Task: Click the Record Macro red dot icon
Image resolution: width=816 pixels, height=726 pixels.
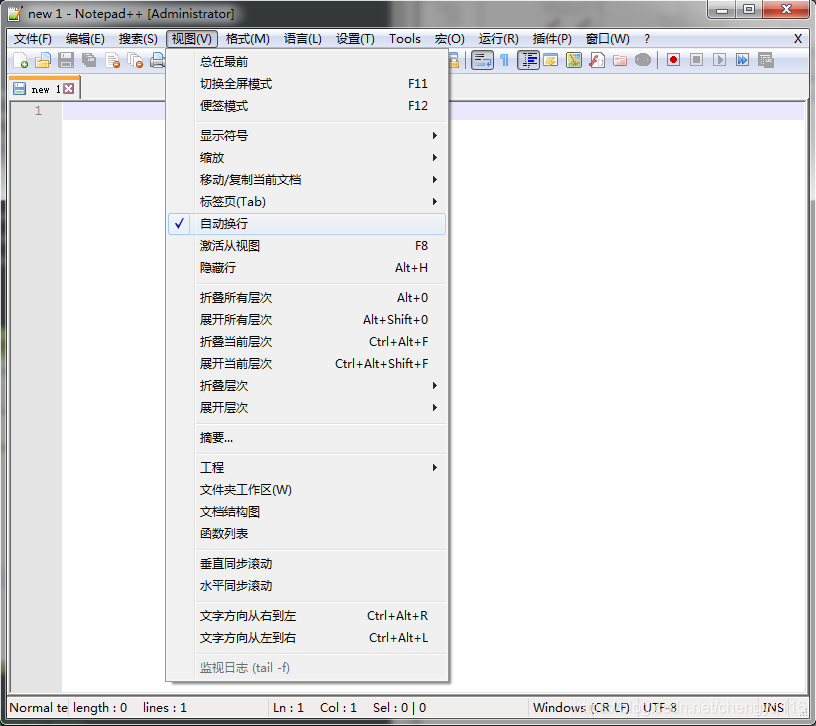Action: (x=673, y=60)
